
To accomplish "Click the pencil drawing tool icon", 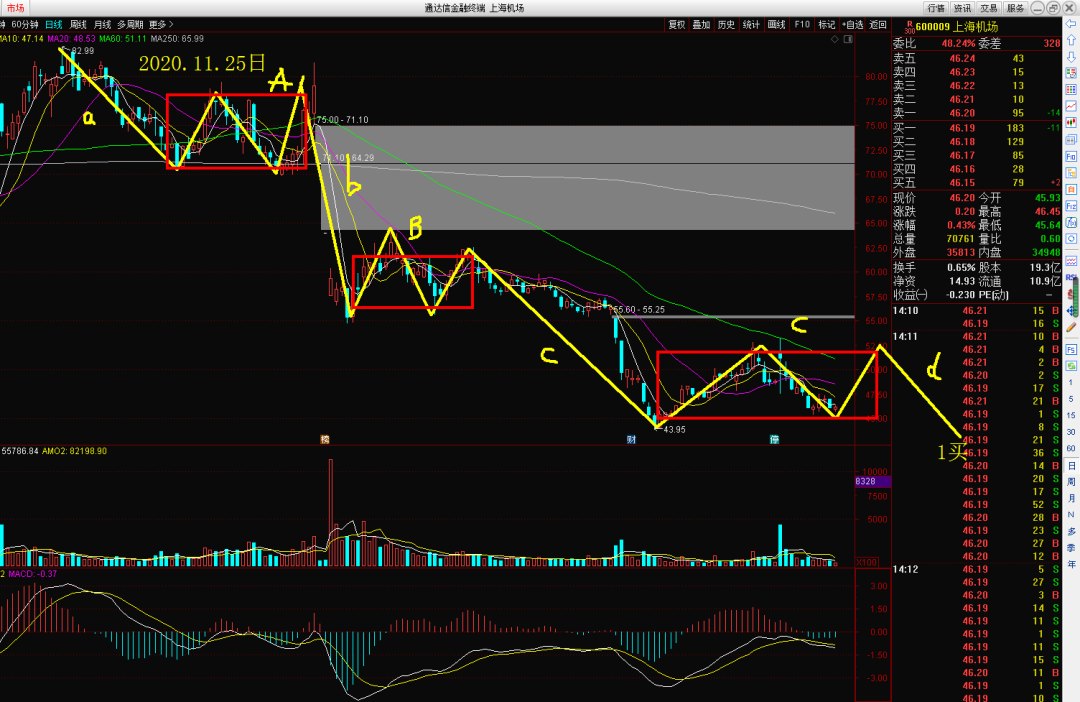I will click(1071, 328).
